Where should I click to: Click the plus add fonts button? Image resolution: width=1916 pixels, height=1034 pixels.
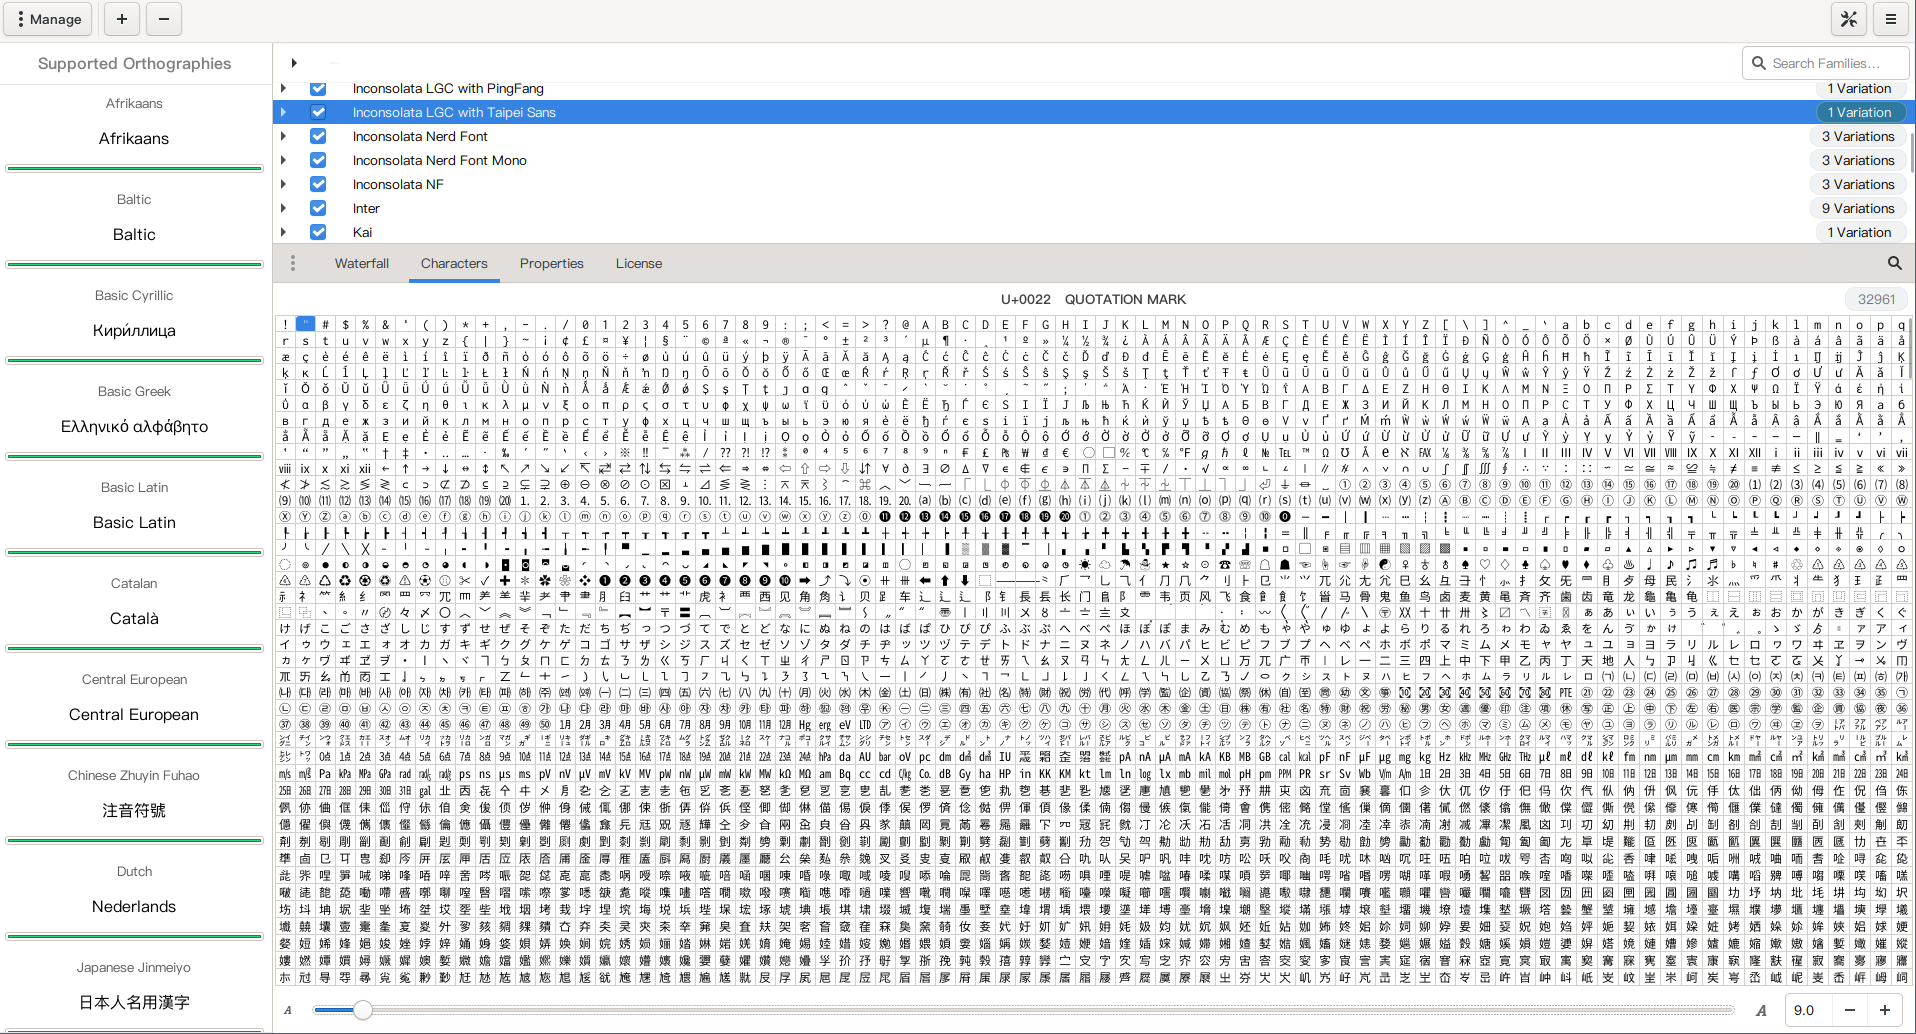[122, 19]
